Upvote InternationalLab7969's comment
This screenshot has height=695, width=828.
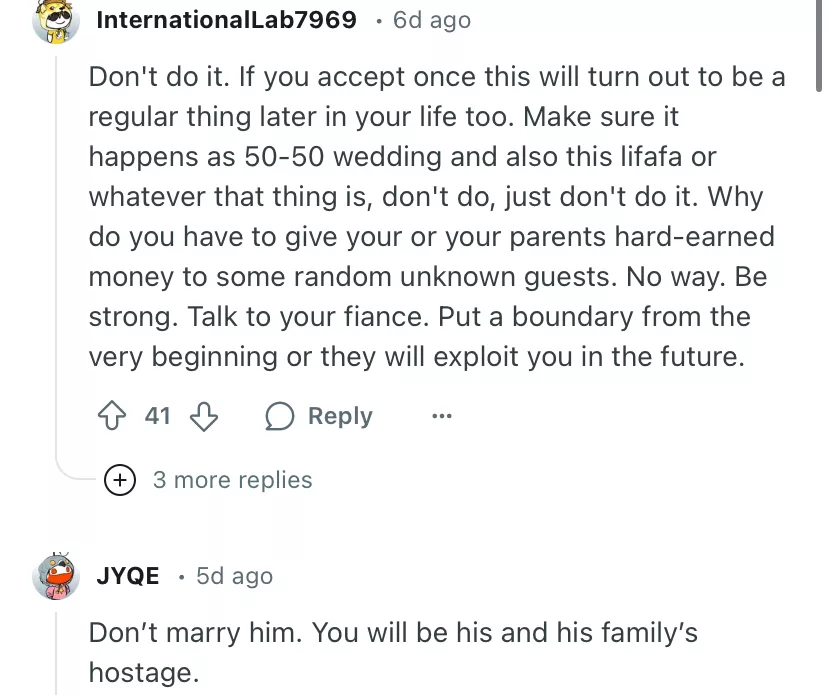pyautogui.click(x=111, y=416)
